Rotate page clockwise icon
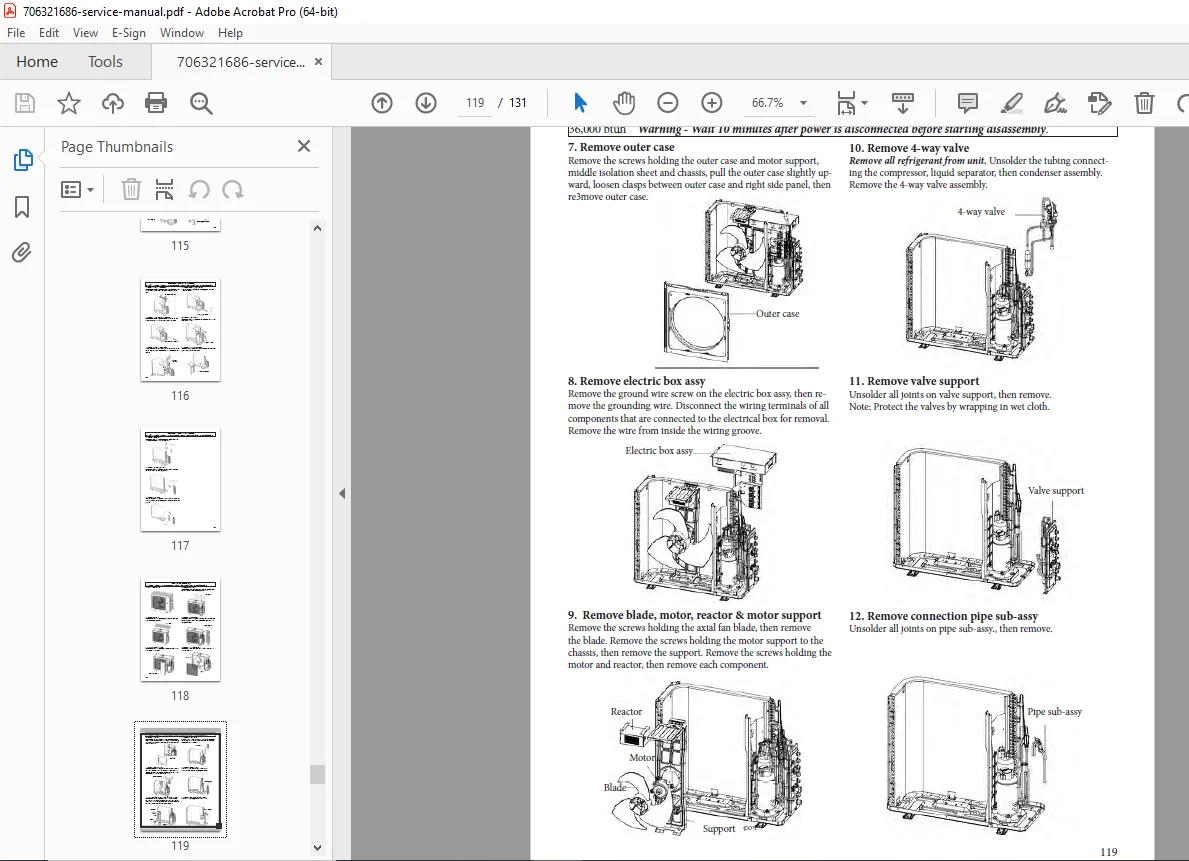Image resolution: width=1189 pixels, height=861 pixels. pyautogui.click(x=233, y=189)
